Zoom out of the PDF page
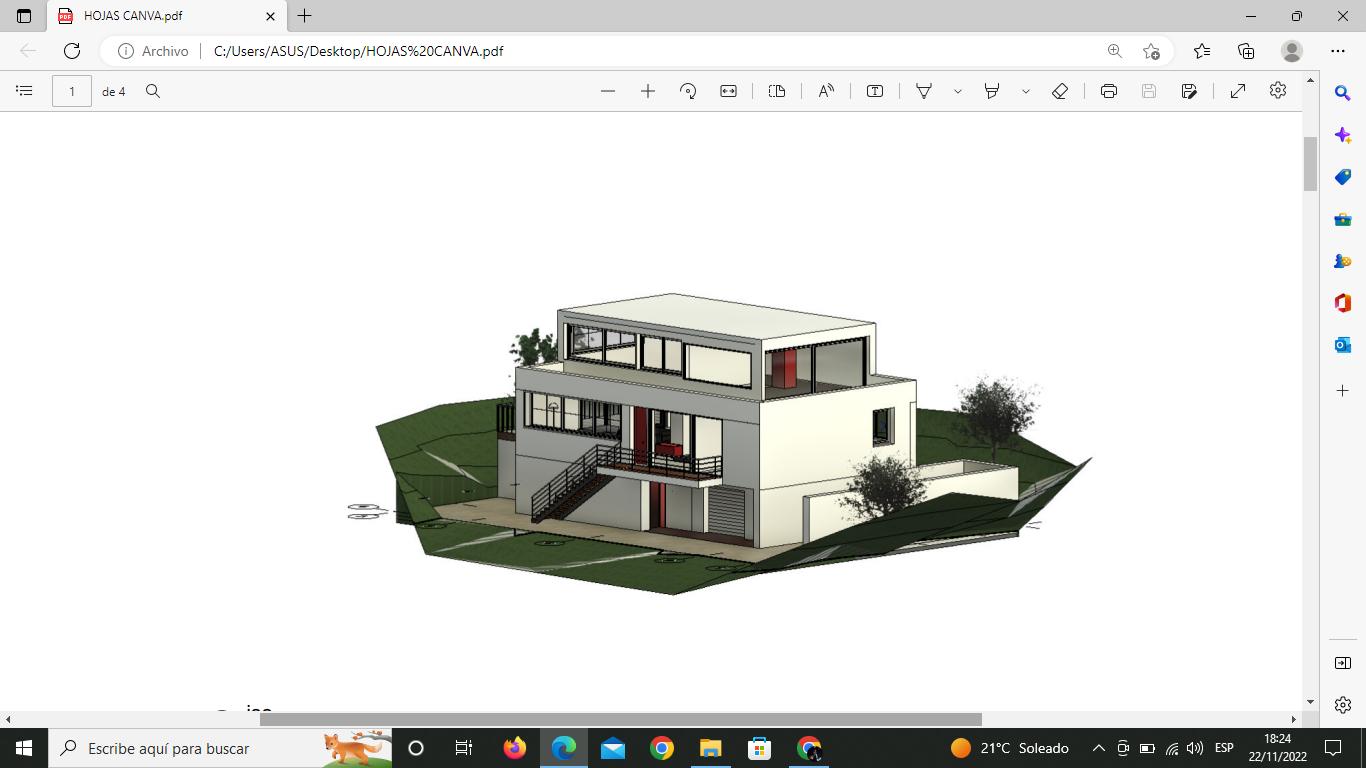Image resolution: width=1366 pixels, height=768 pixels. (608, 91)
